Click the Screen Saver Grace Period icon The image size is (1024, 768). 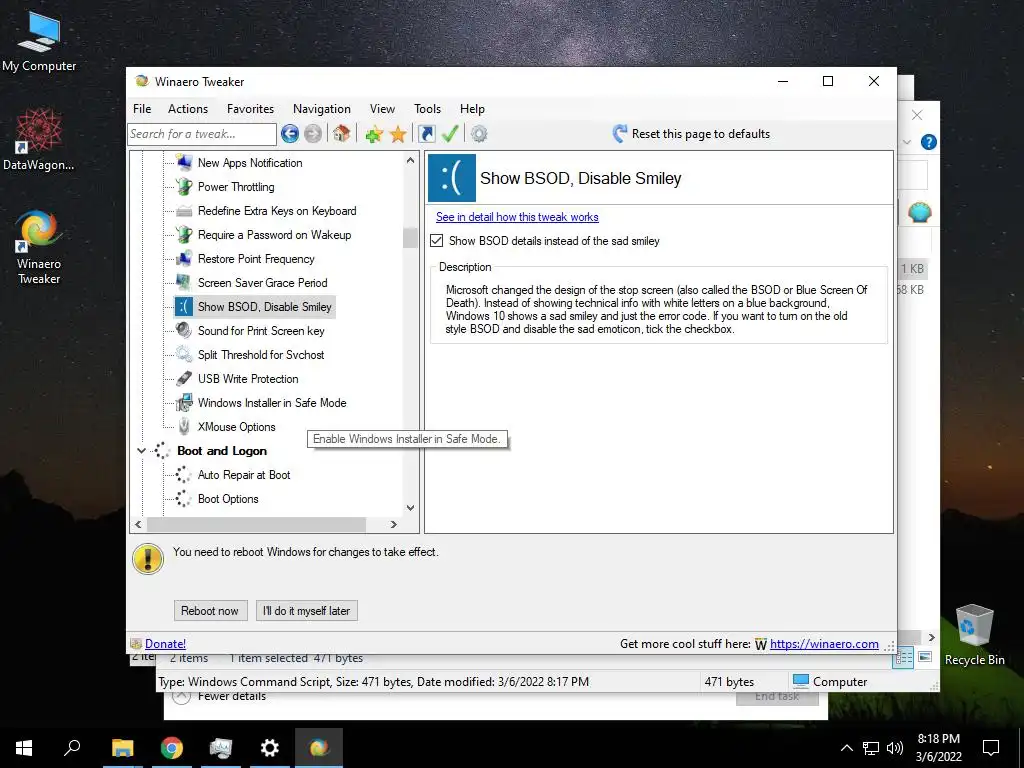(x=184, y=282)
